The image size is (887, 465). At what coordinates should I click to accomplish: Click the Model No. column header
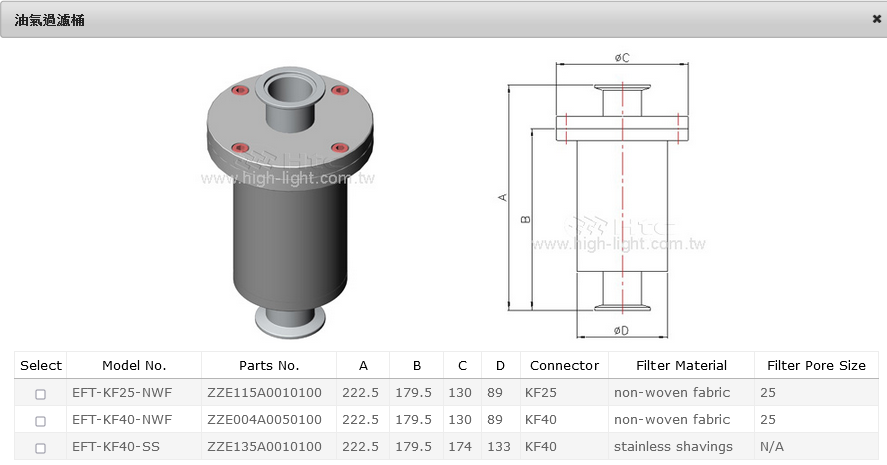[134, 365]
